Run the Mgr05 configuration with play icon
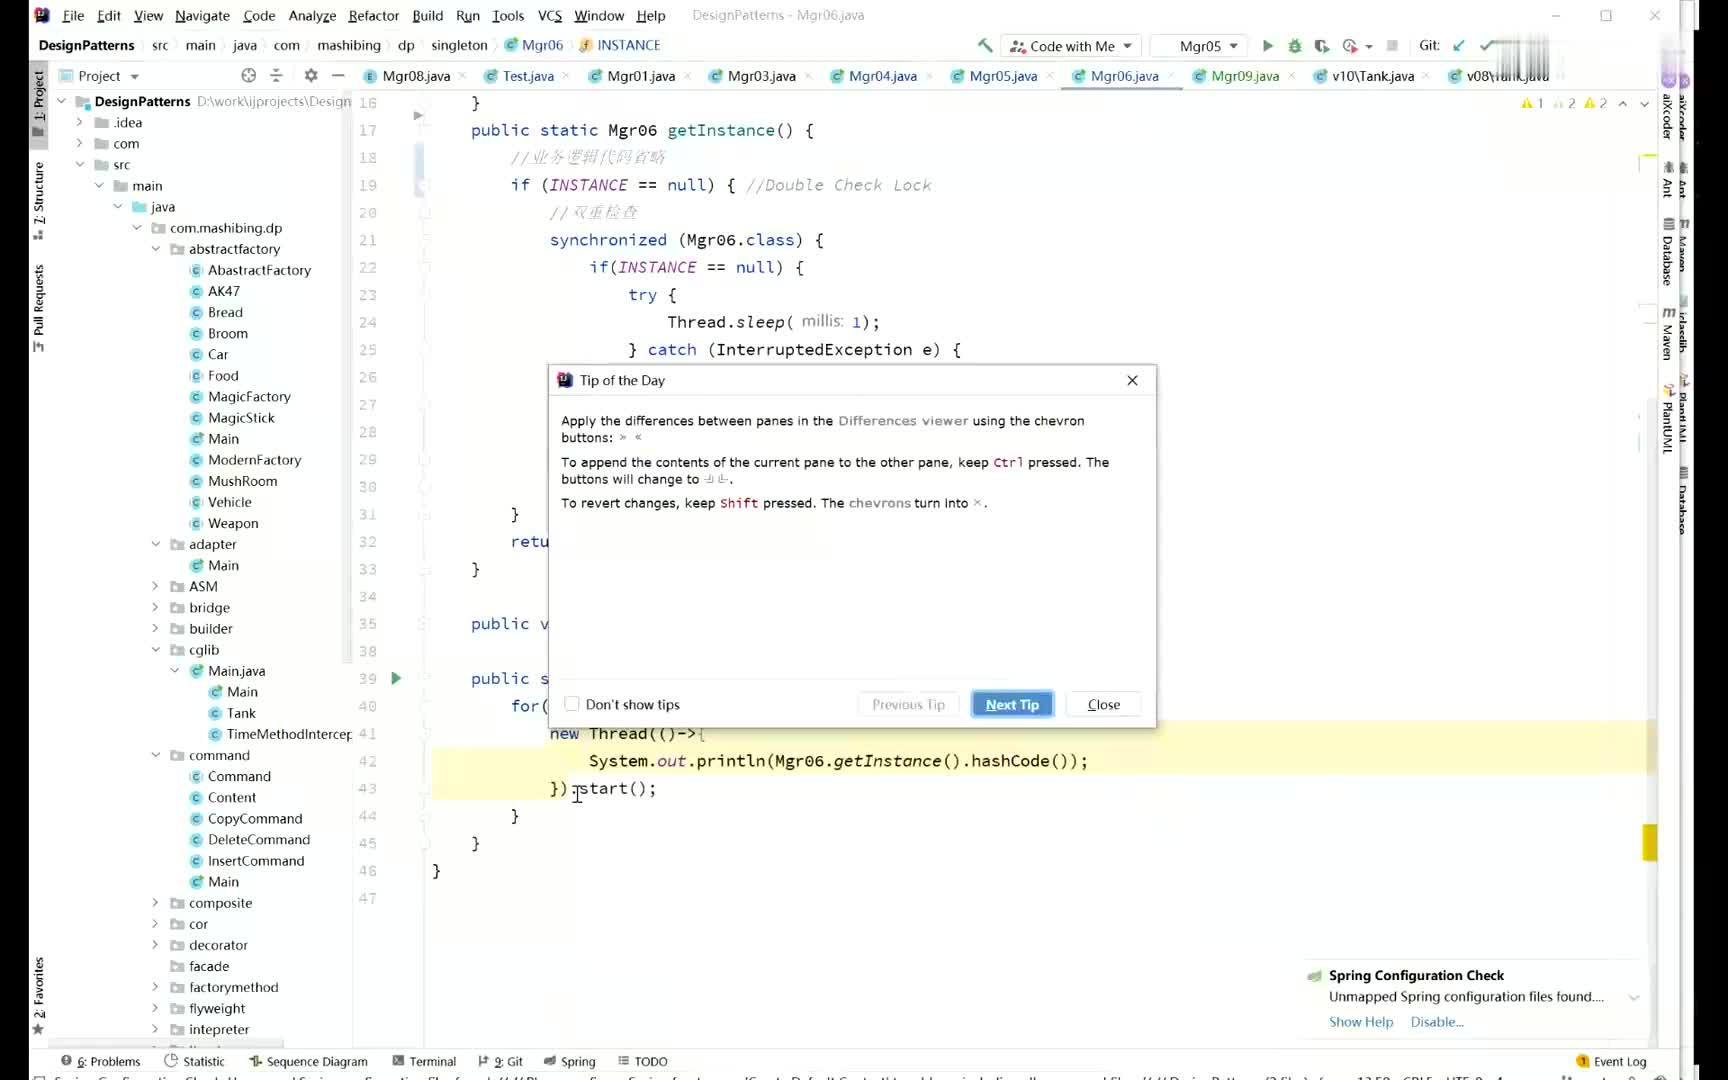Viewport: 1728px width, 1080px height. pyautogui.click(x=1268, y=46)
